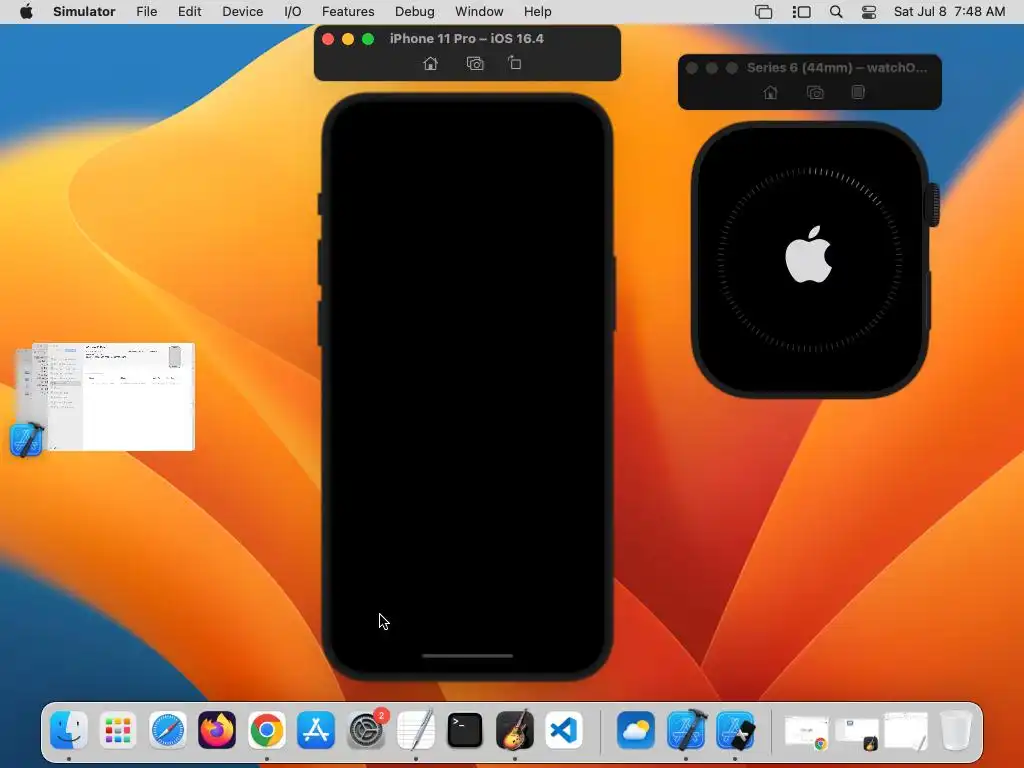The image size is (1024, 768).
Task: Launch GarageBand from the Dock
Action: point(515,729)
